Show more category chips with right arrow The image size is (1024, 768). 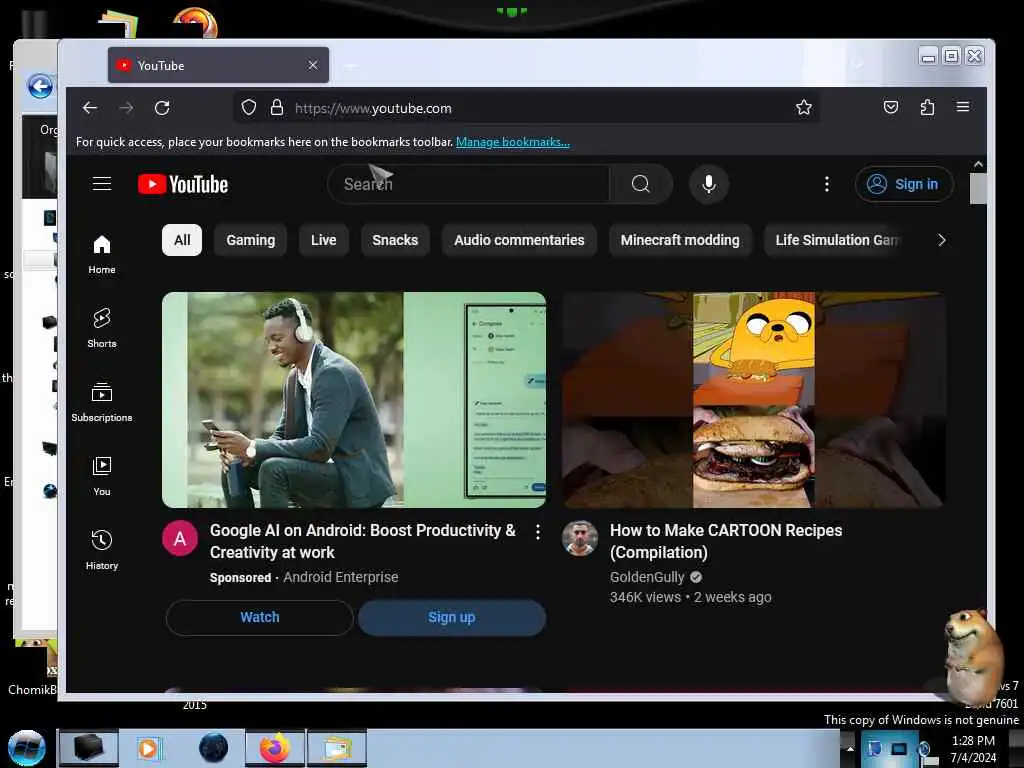pos(941,240)
